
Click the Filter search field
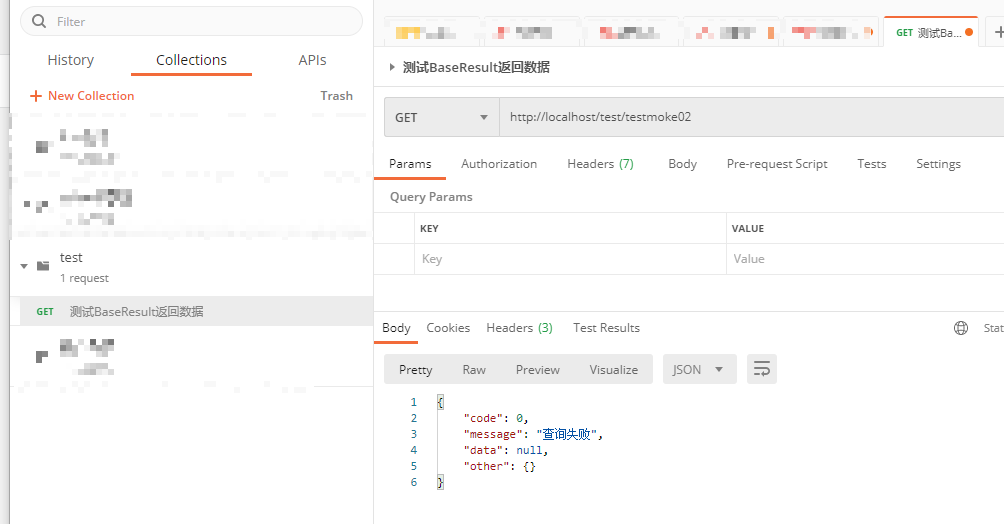tap(191, 21)
